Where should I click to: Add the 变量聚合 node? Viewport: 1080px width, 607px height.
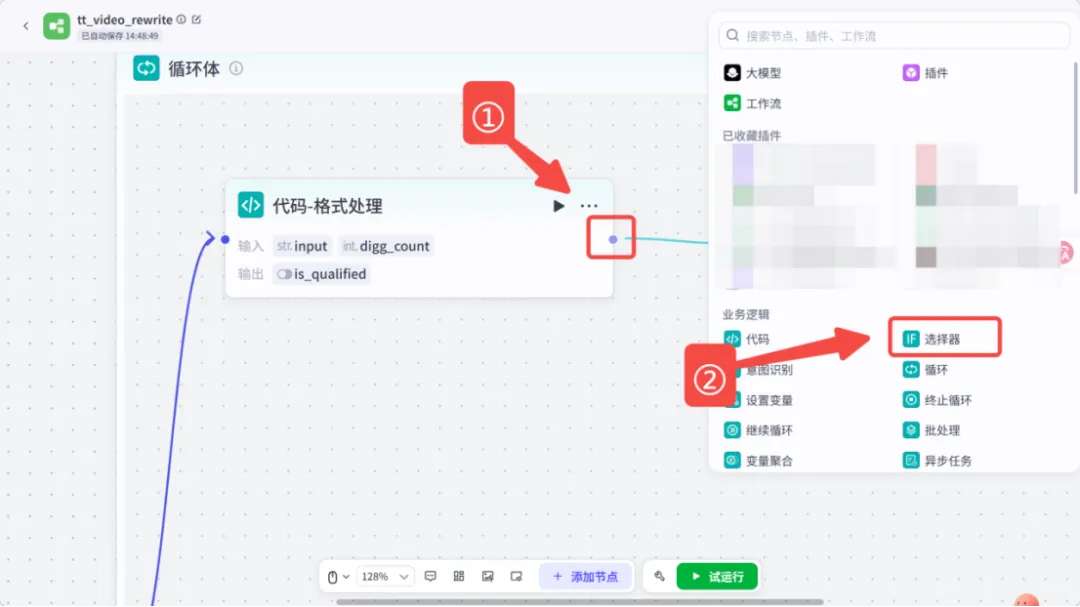pos(758,461)
